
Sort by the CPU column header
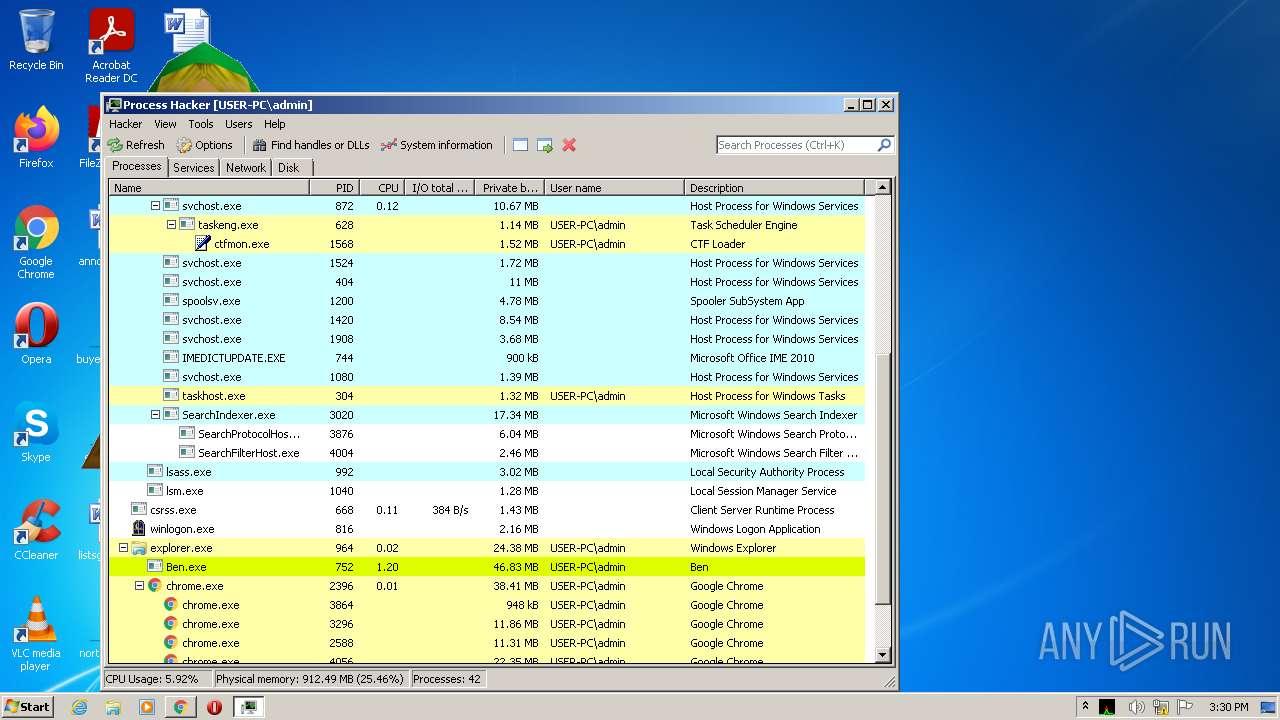(x=381, y=188)
